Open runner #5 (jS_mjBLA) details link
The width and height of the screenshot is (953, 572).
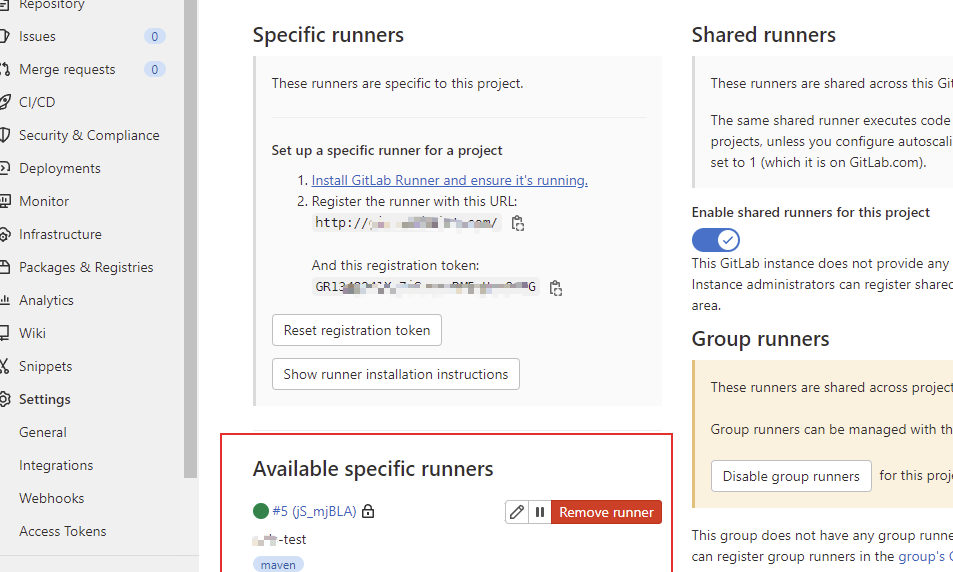[314, 511]
